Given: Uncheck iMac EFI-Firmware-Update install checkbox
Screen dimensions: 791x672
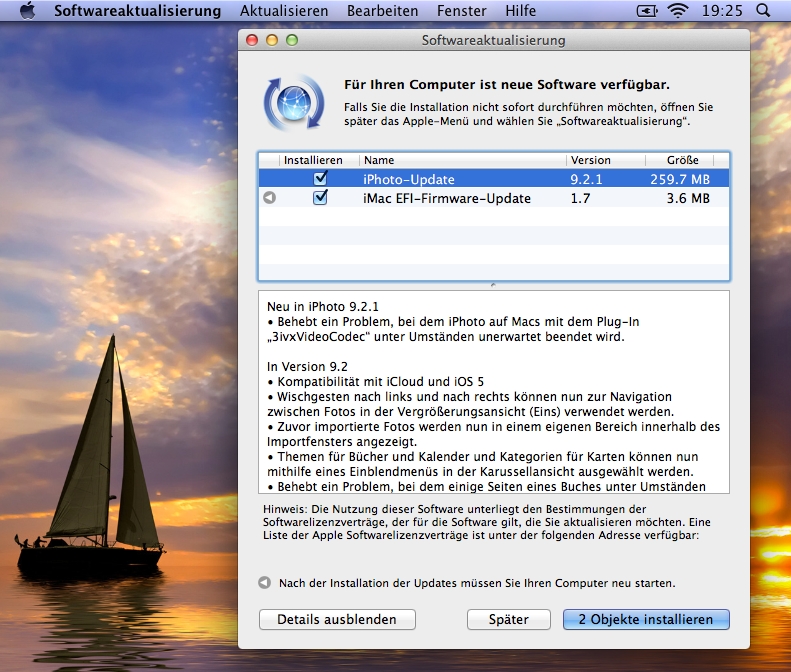Looking at the screenshot, I should pyautogui.click(x=320, y=197).
